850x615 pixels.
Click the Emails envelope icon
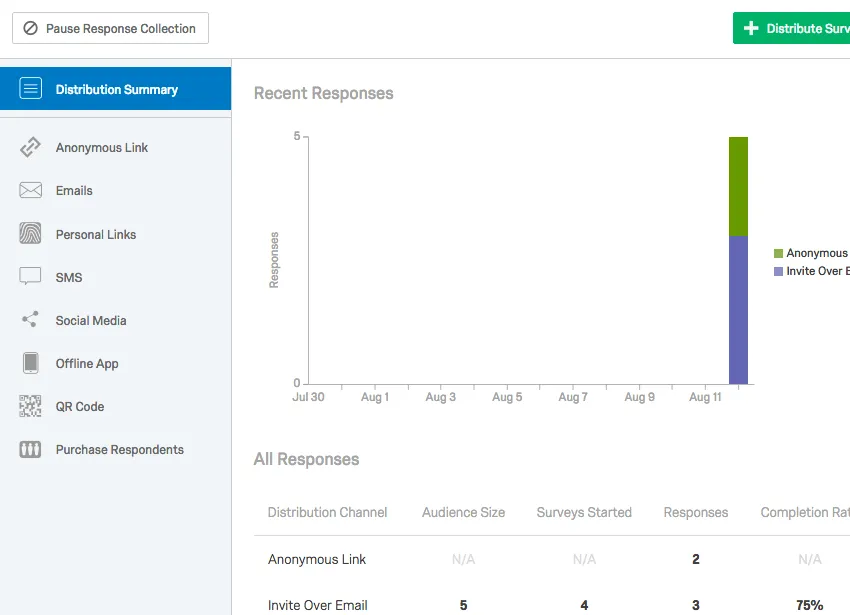click(31, 191)
